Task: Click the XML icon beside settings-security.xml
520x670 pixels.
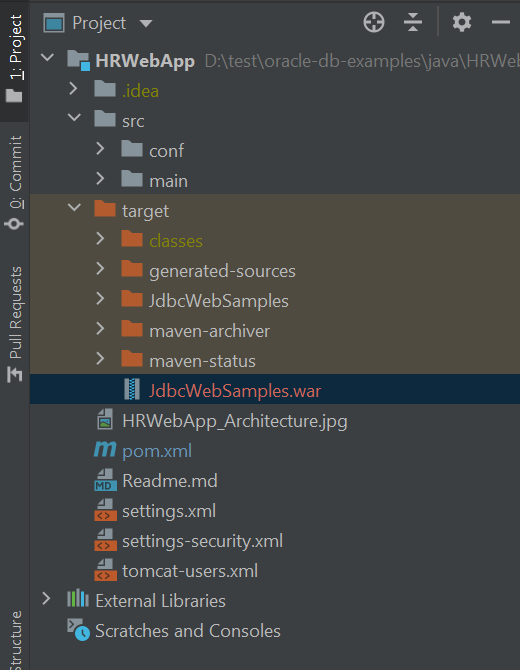Action: (105, 539)
